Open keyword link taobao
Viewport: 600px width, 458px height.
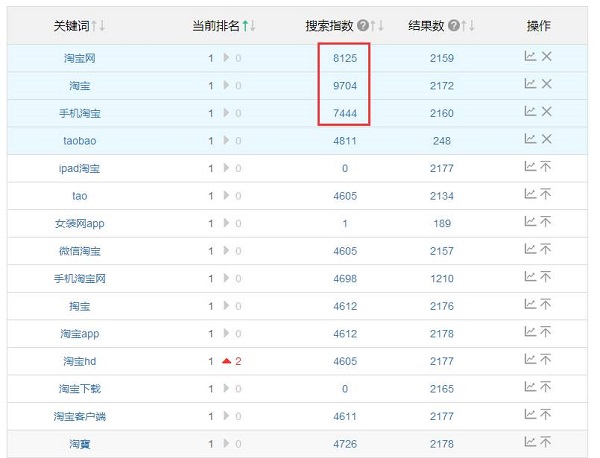pos(80,141)
